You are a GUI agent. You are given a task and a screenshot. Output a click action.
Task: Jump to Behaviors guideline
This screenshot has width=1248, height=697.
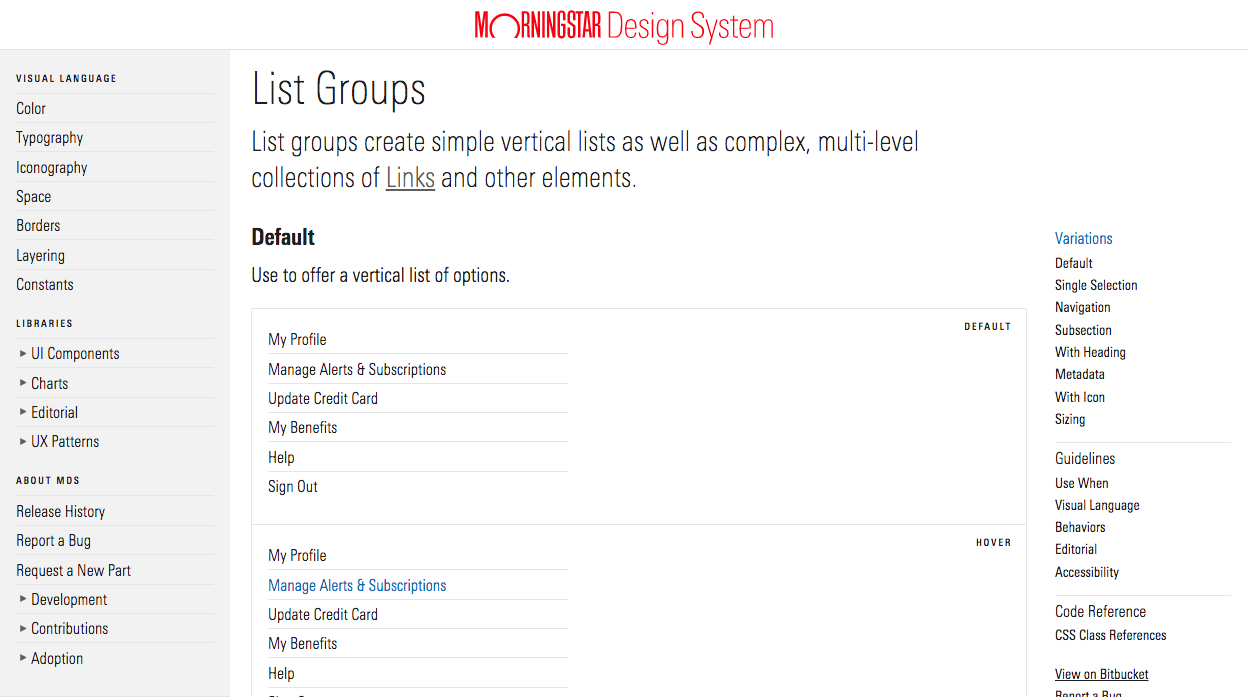coord(1080,527)
